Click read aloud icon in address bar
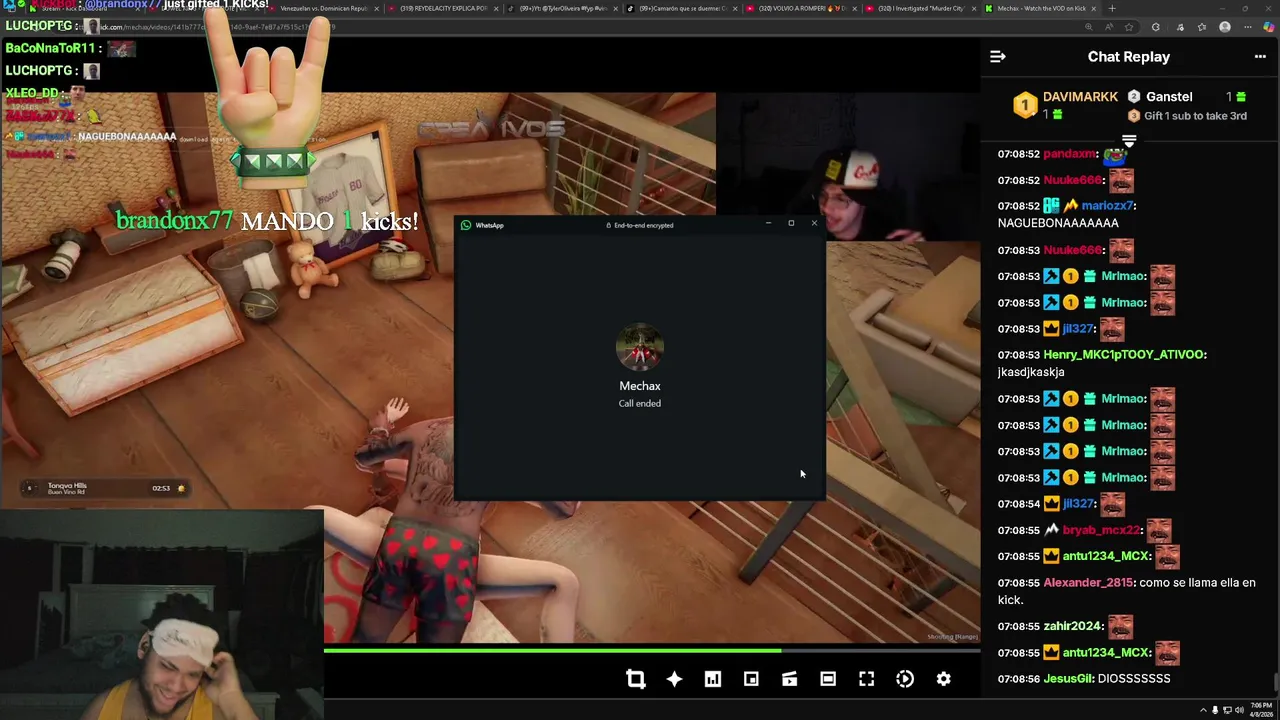Screen dimensions: 1280x720 [x=1108, y=27]
